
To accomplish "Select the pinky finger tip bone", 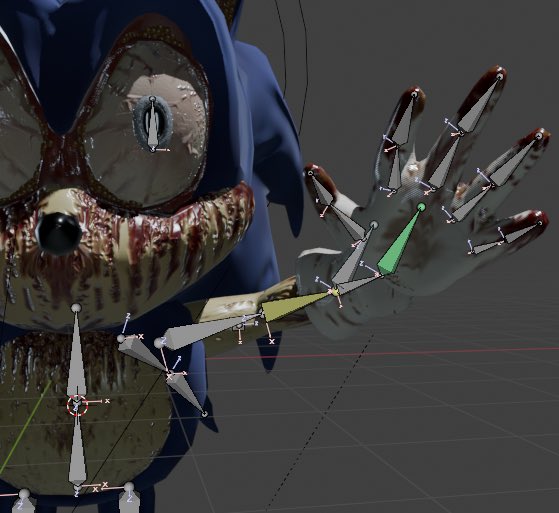I will point(522,232).
